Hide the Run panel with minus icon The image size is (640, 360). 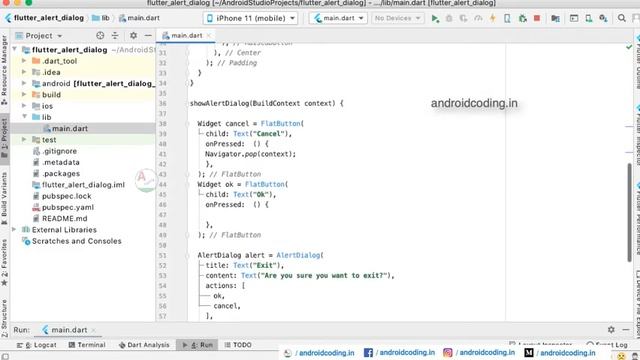626,329
